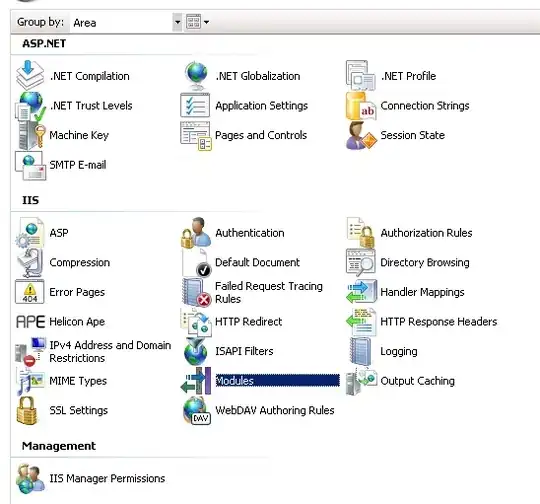Open the Authentication feature icon
Image resolution: width=540 pixels, height=504 pixels.
196,233
